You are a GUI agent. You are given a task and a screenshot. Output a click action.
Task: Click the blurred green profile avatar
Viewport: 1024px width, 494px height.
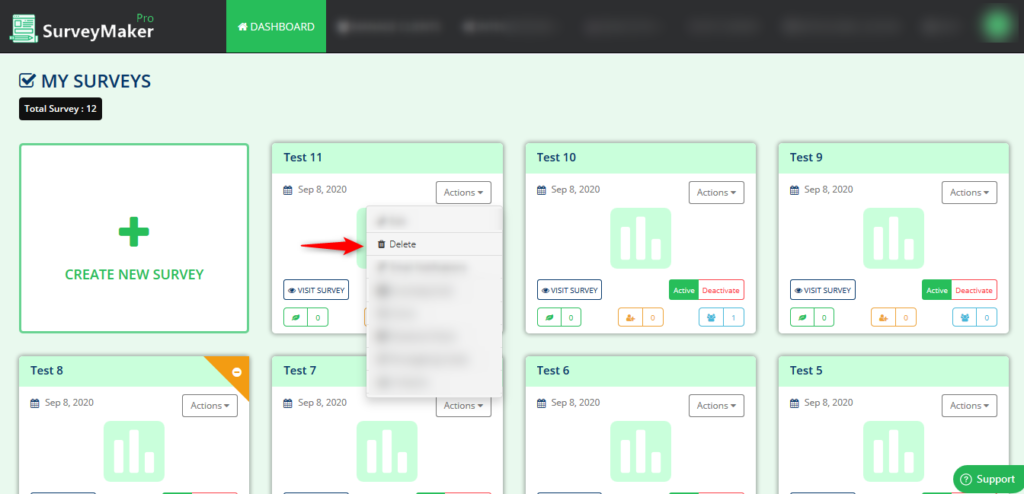point(997,26)
